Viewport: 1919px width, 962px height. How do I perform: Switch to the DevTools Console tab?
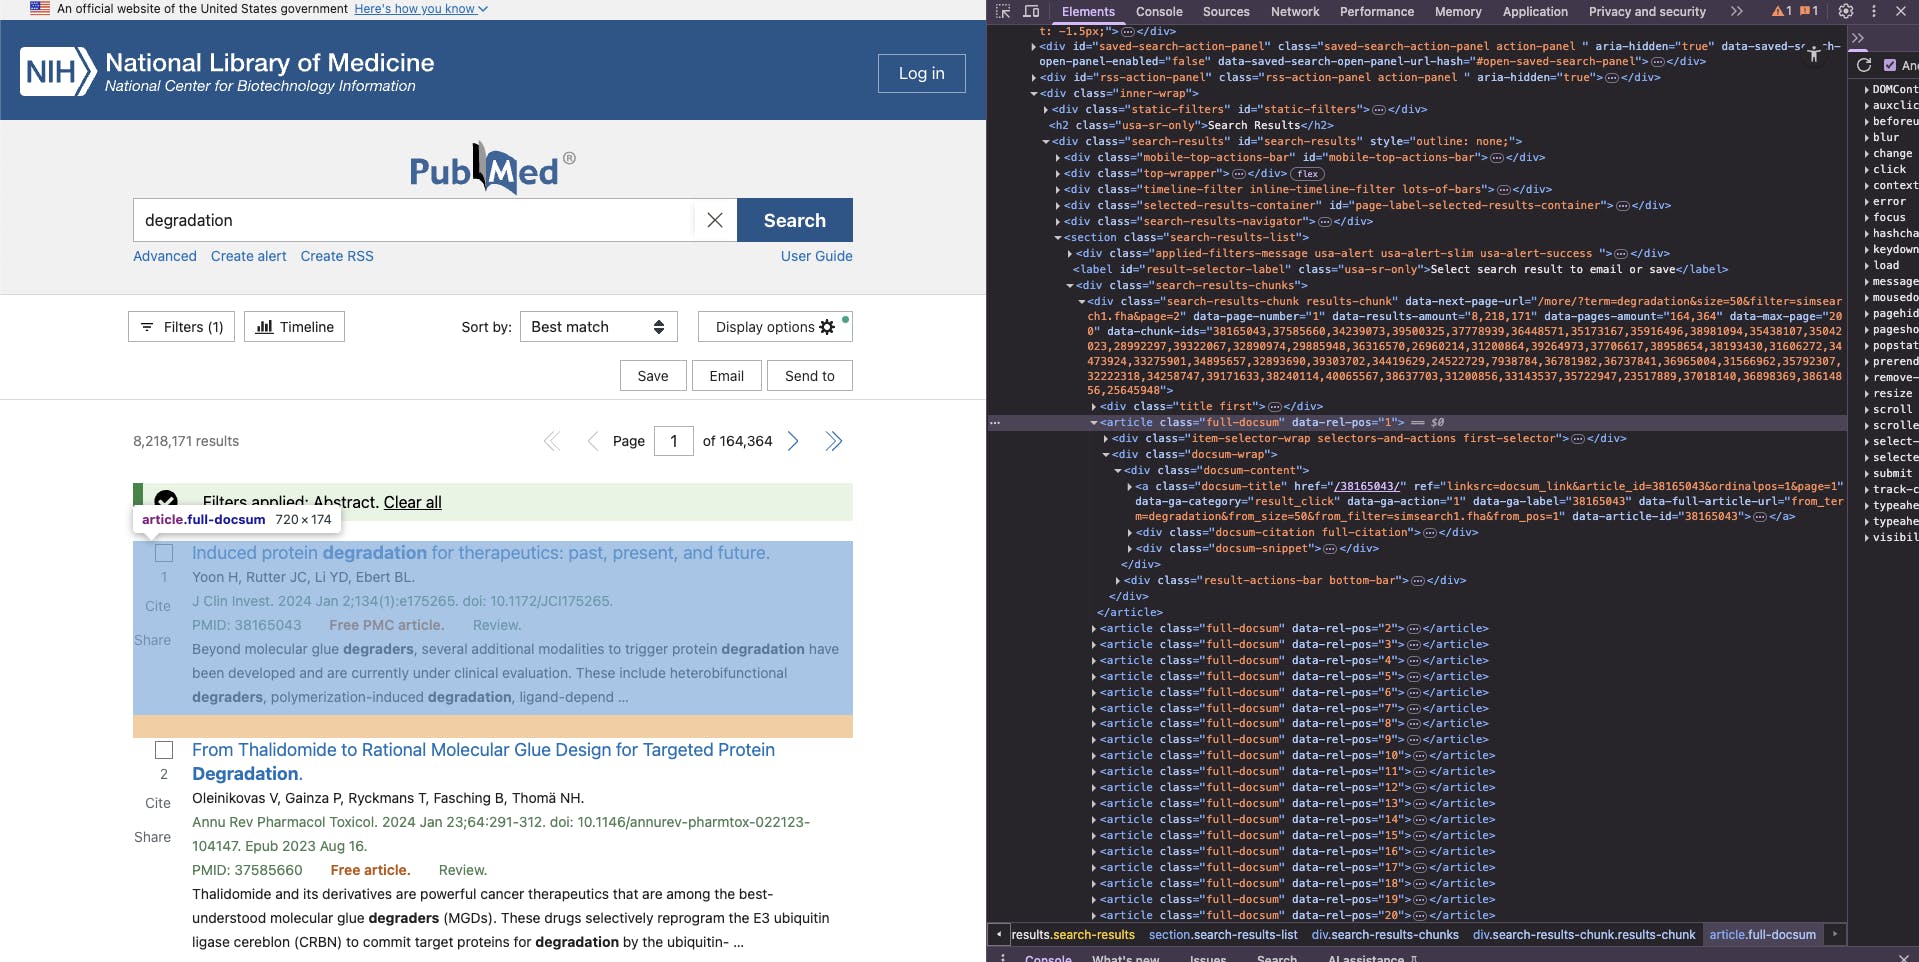tap(1159, 12)
